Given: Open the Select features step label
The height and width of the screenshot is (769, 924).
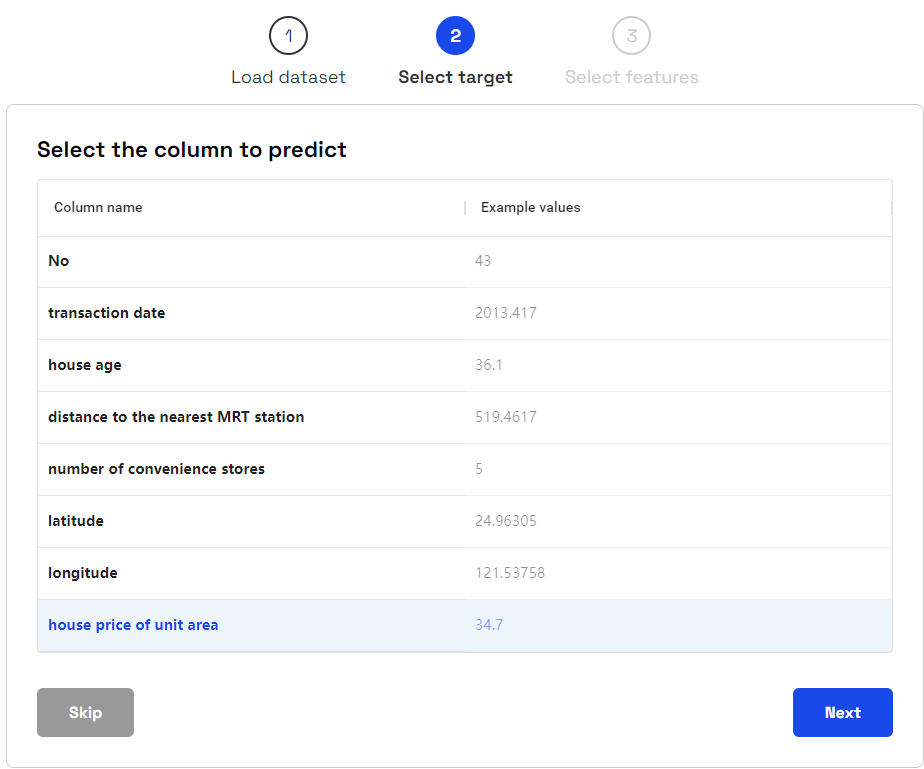Looking at the screenshot, I should tap(631, 77).
